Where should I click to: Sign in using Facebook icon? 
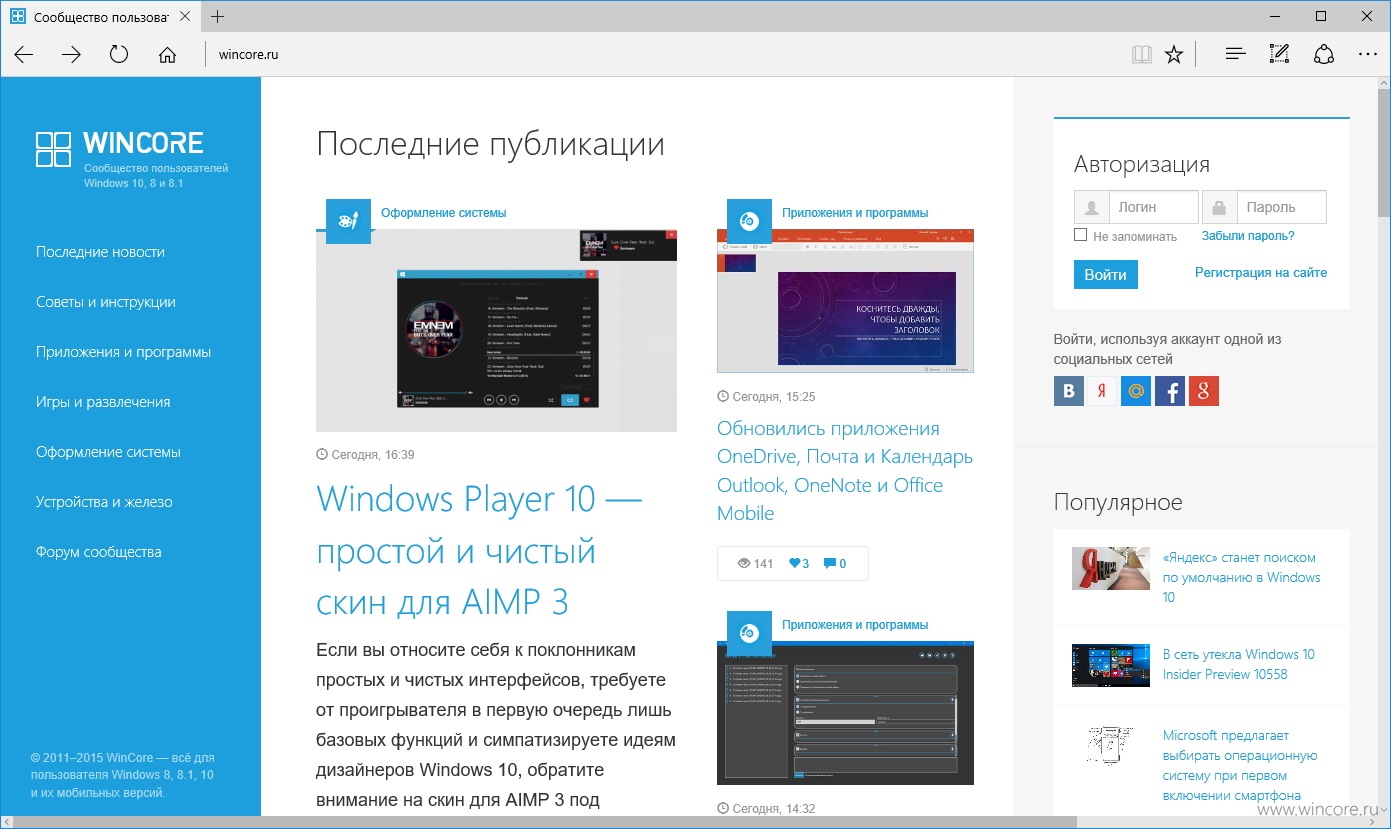pyautogui.click(x=1170, y=391)
